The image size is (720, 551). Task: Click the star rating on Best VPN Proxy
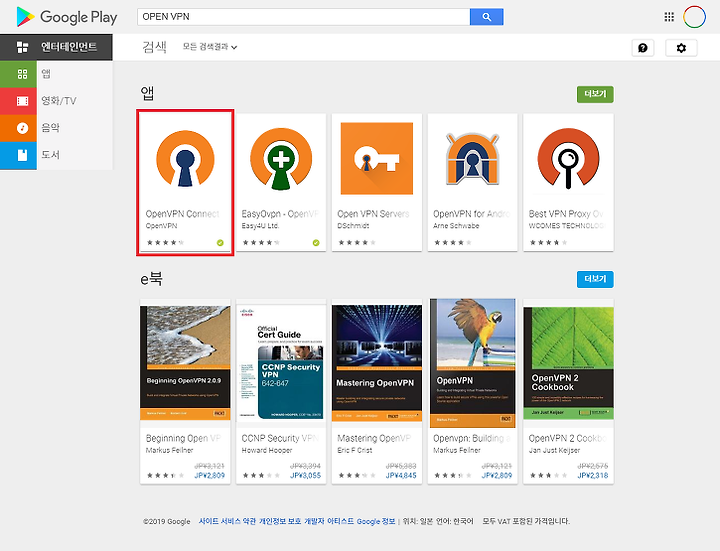tap(548, 242)
